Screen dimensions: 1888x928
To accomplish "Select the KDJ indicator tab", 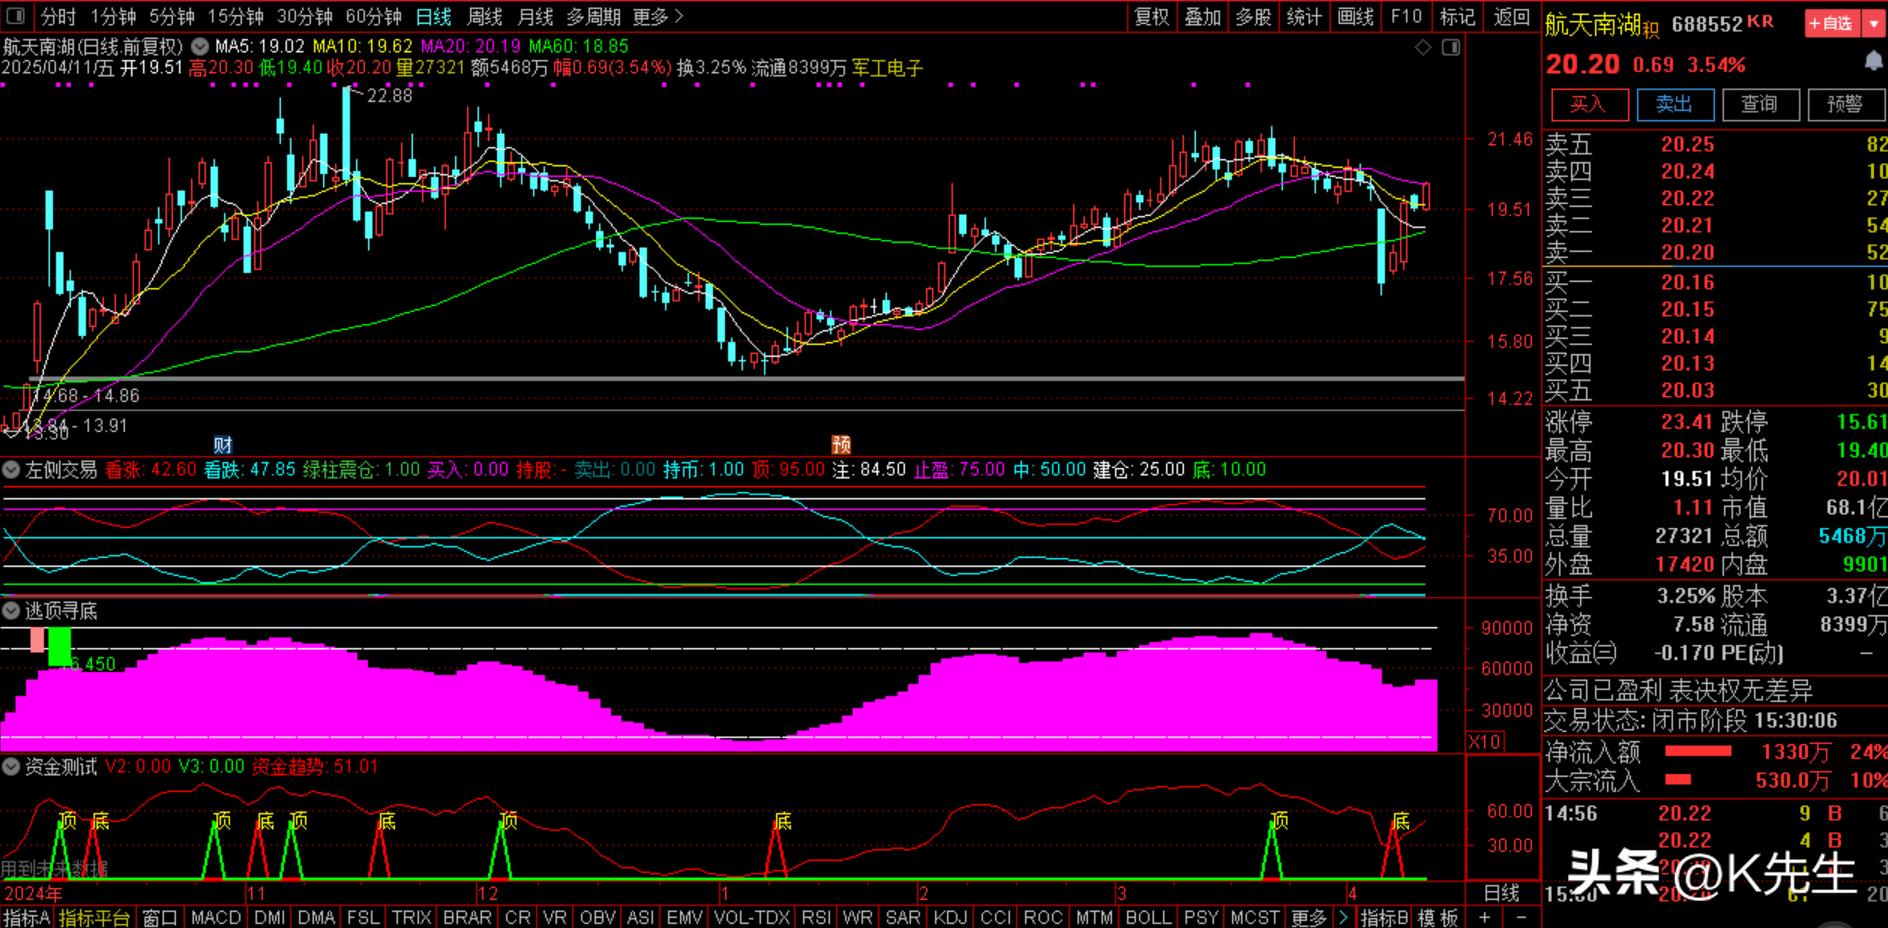I will [950, 917].
